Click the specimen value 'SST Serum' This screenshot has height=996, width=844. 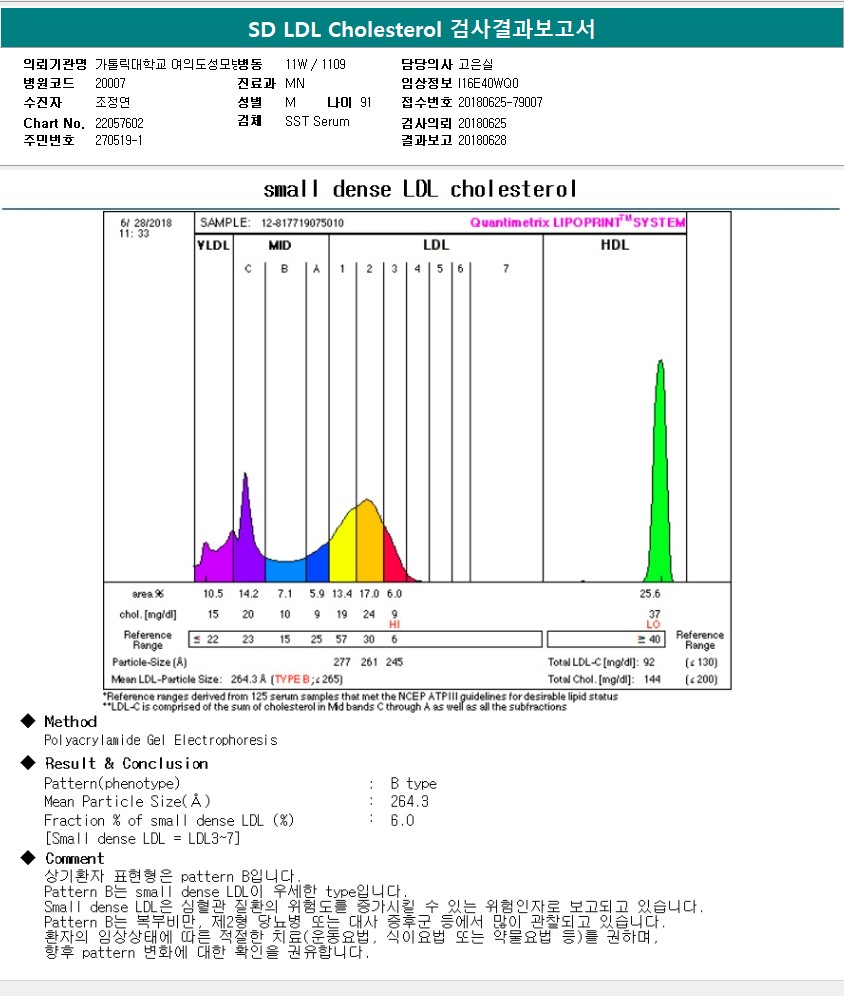pyautogui.click(x=317, y=121)
